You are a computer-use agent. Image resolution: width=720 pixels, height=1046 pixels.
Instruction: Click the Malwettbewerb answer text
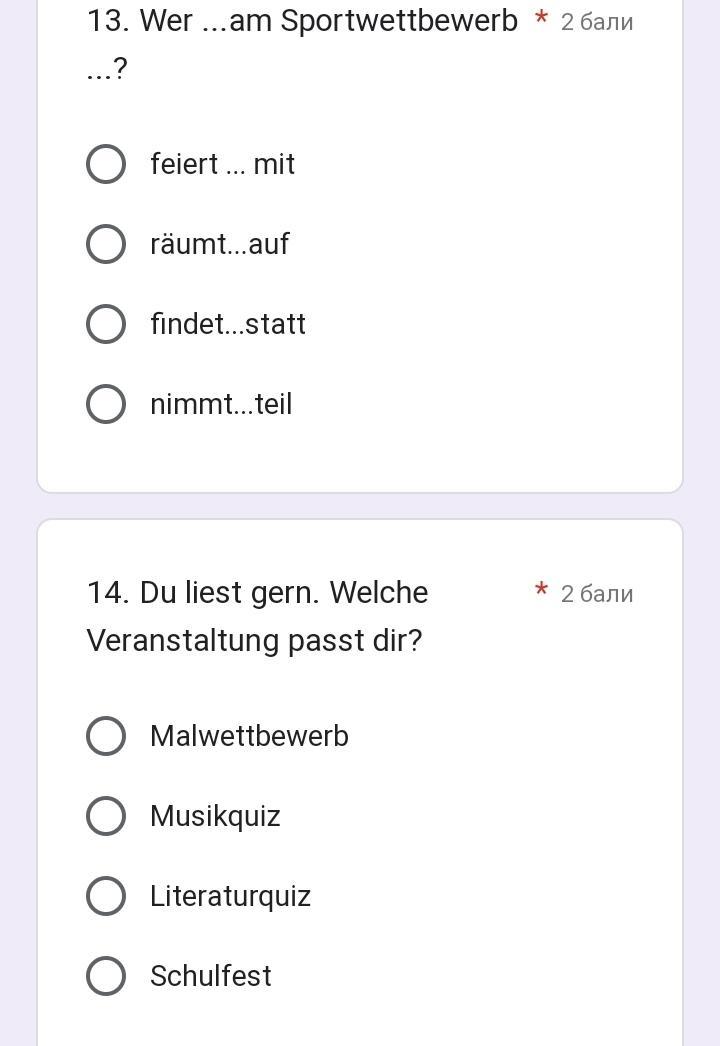(x=249, y=736)
